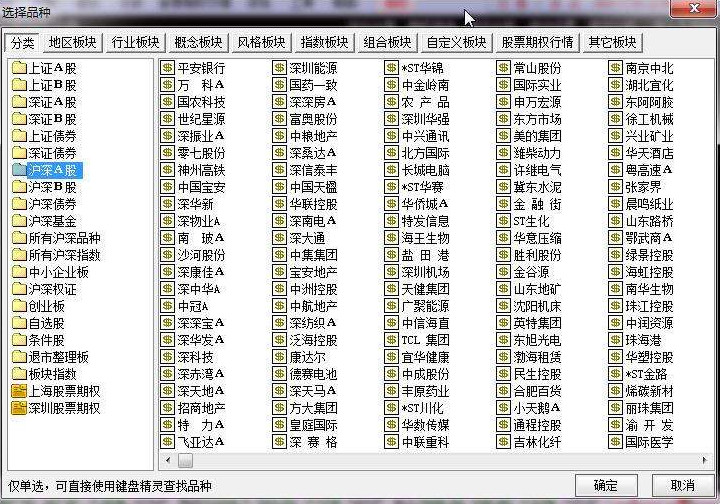Click the stock icon beside 徐工机械
This screenshot has width=720, height=504.
point(615,119)
